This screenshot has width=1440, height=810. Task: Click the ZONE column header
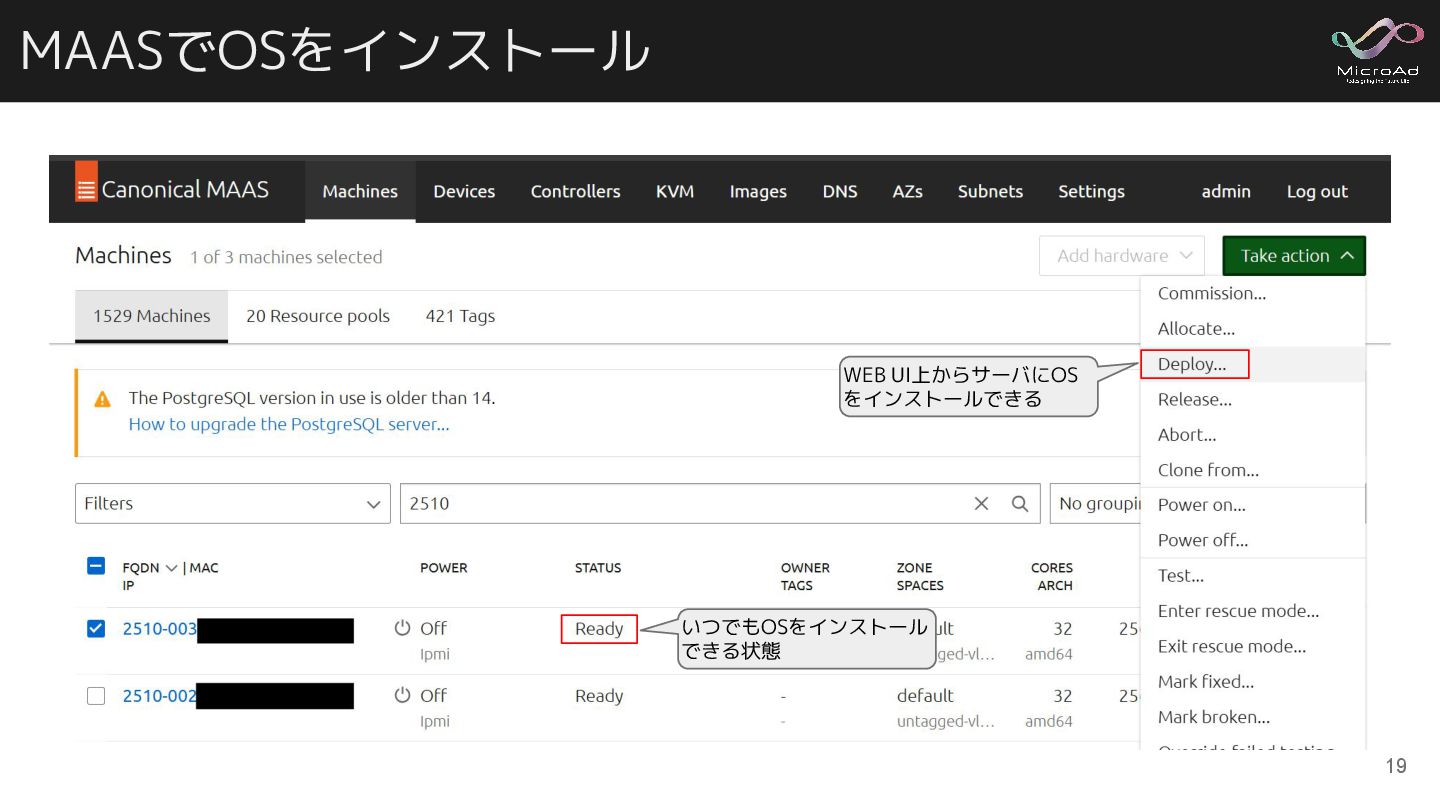[x=914, y=568]
